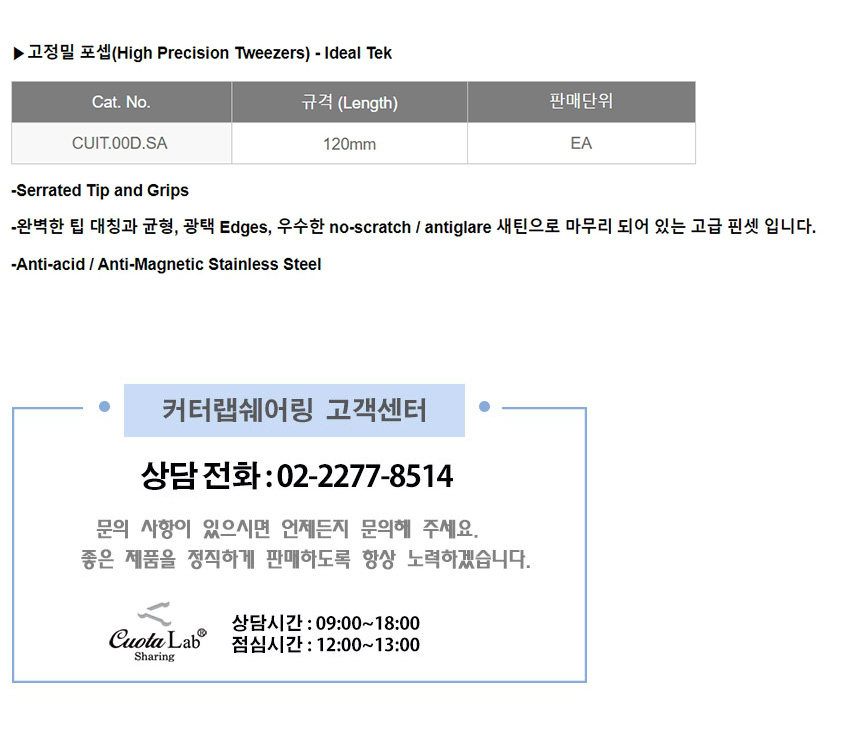Screen dimensions: 850x737
Task: Select the 고정밀 포셉 High Precision Tweezers heading
Action: (x=209, y=54)
